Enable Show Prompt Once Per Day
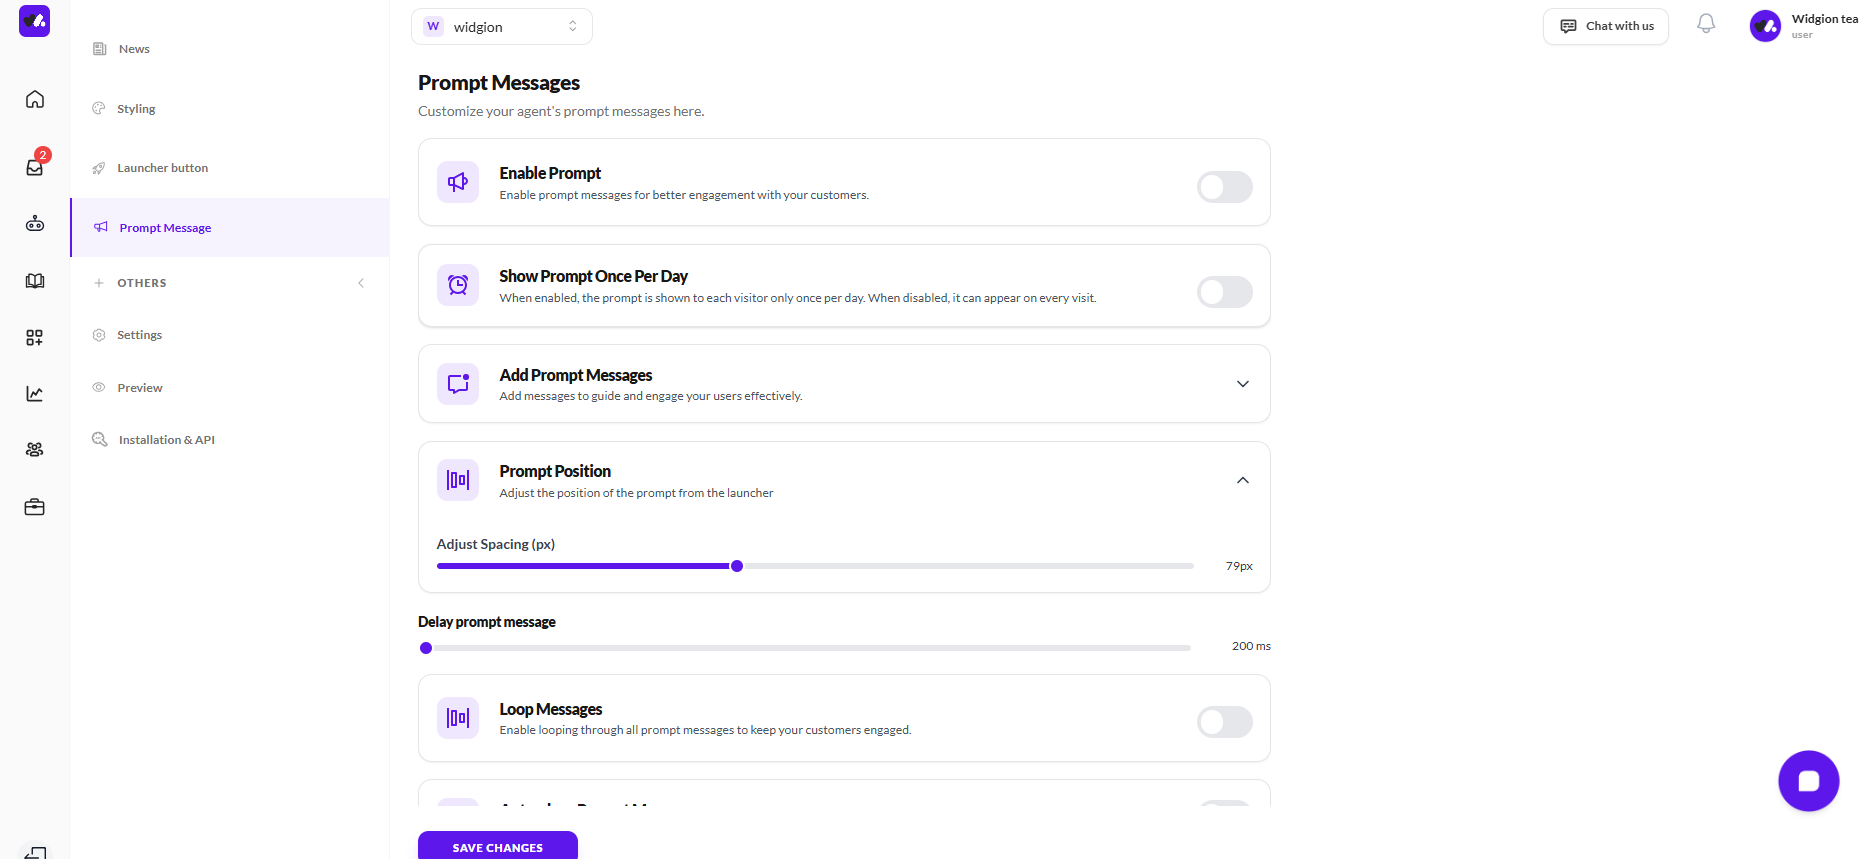The width and height of the screenshot is (1859, 859). pyautogui.click(x=1224, y=292)
